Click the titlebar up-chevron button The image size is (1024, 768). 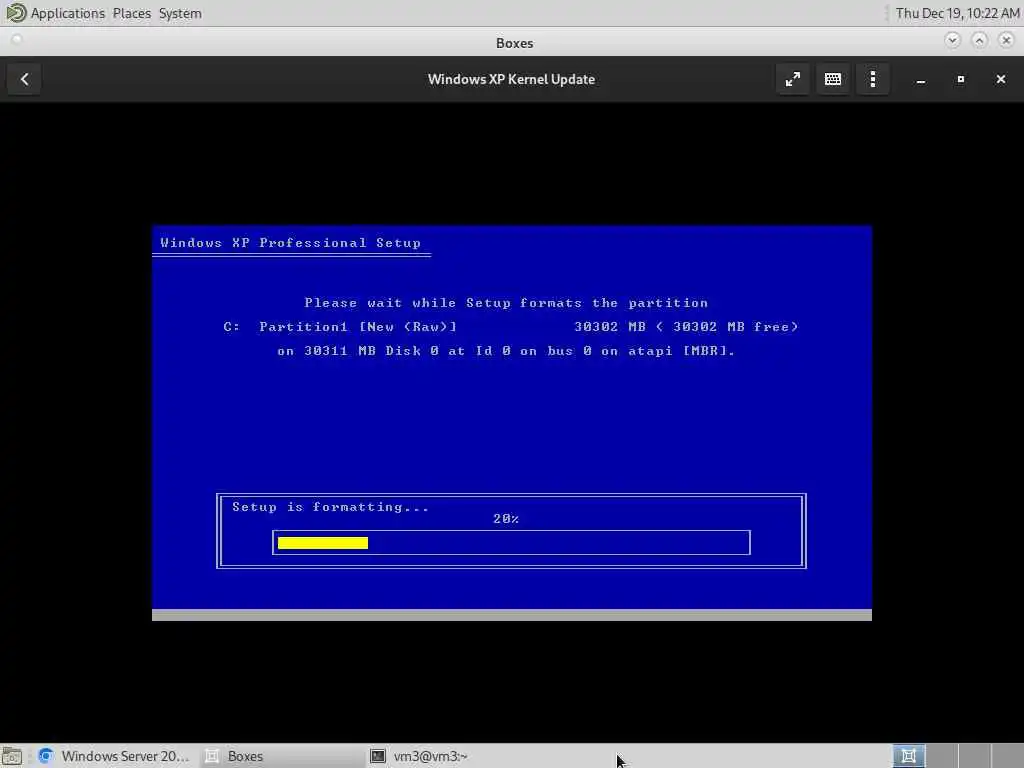(x=979, y=40)
